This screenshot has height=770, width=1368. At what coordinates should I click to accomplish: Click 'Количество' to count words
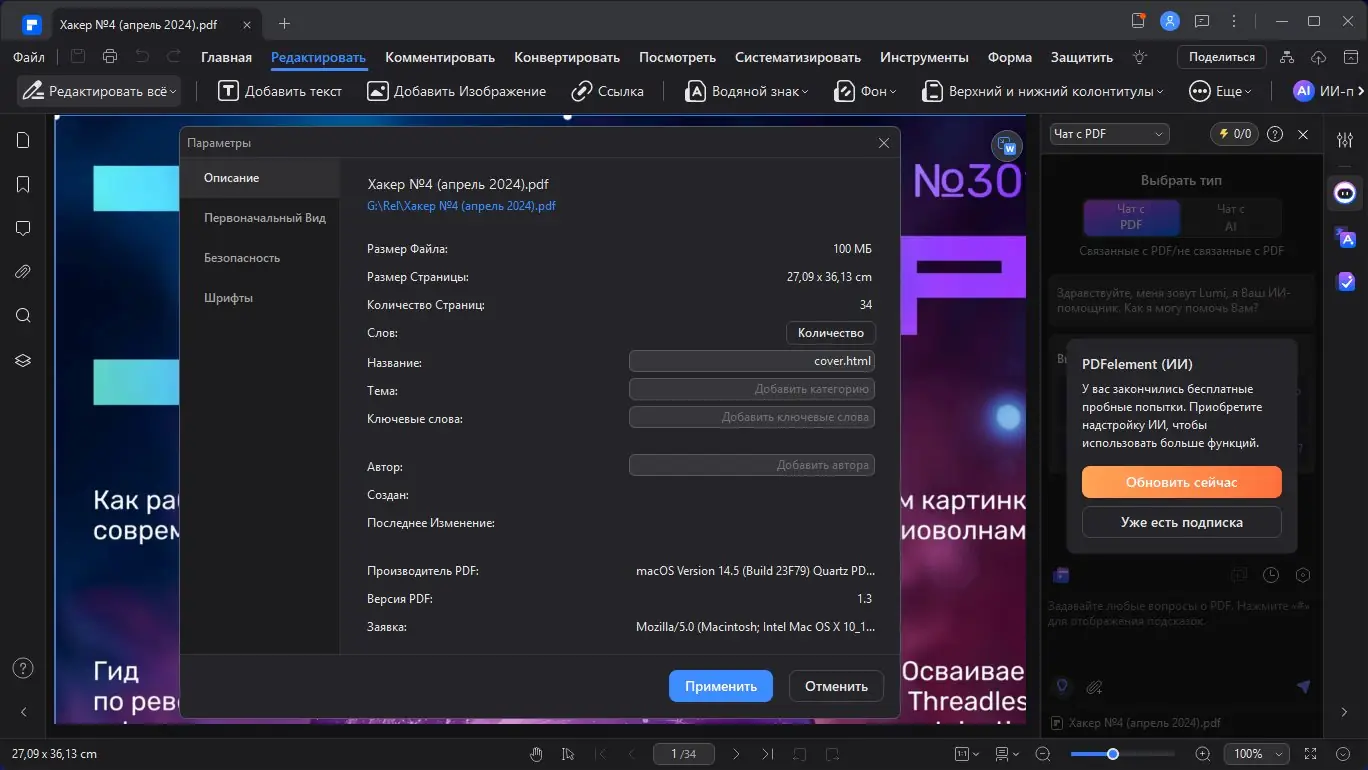click(x=831, y=333)
